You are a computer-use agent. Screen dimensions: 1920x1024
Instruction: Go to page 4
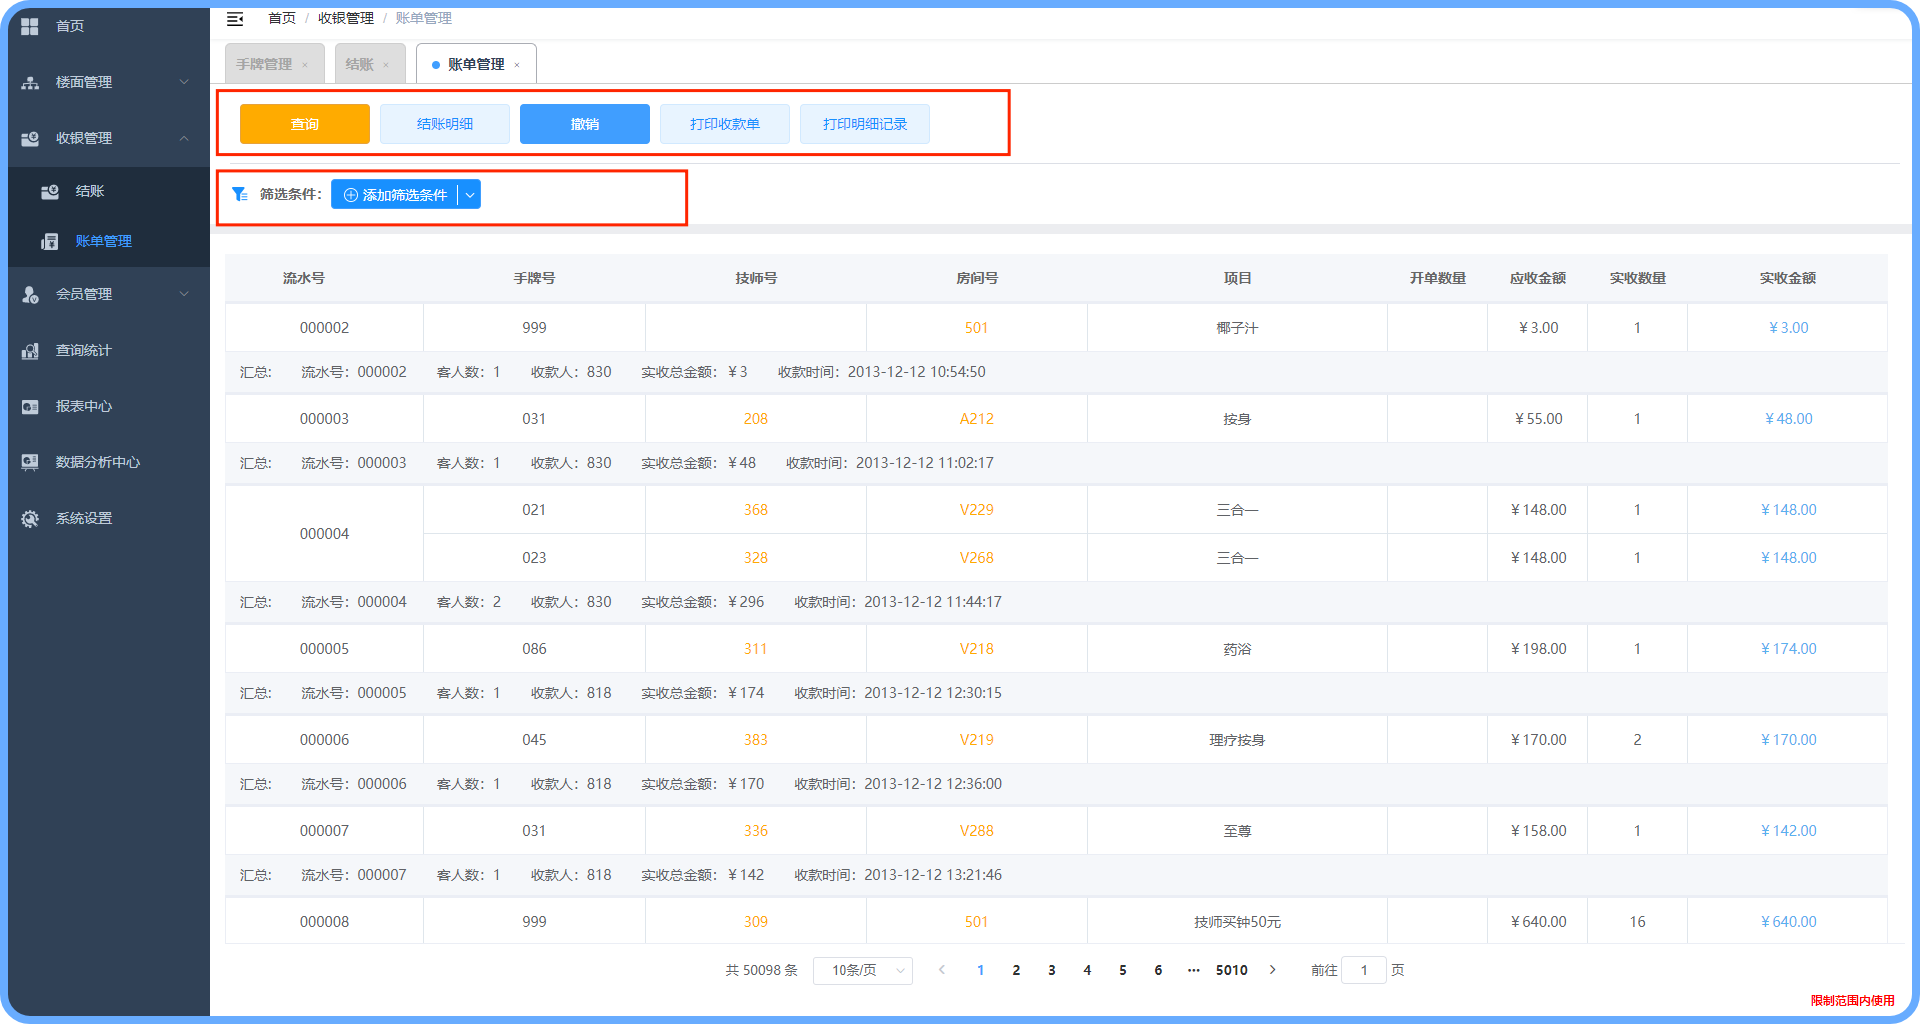(x=1087, y=970)
